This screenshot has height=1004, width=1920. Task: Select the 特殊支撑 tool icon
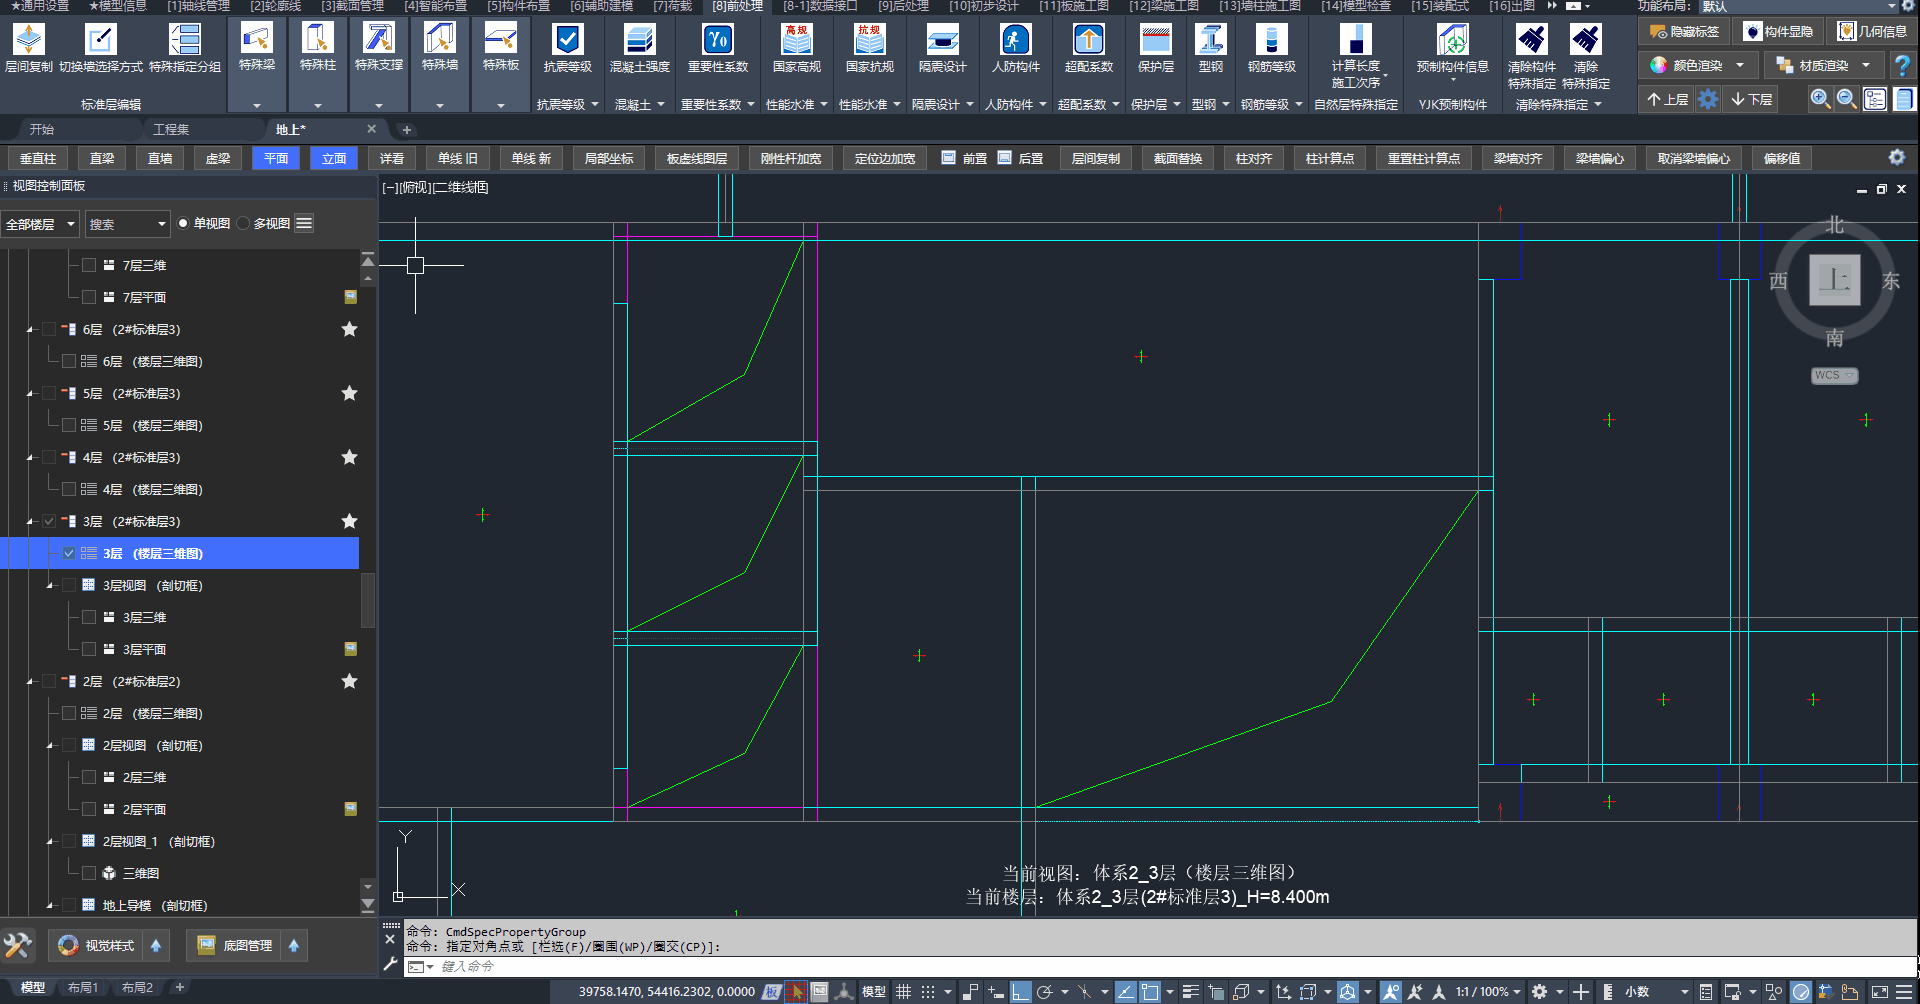[x=378, y=39]
